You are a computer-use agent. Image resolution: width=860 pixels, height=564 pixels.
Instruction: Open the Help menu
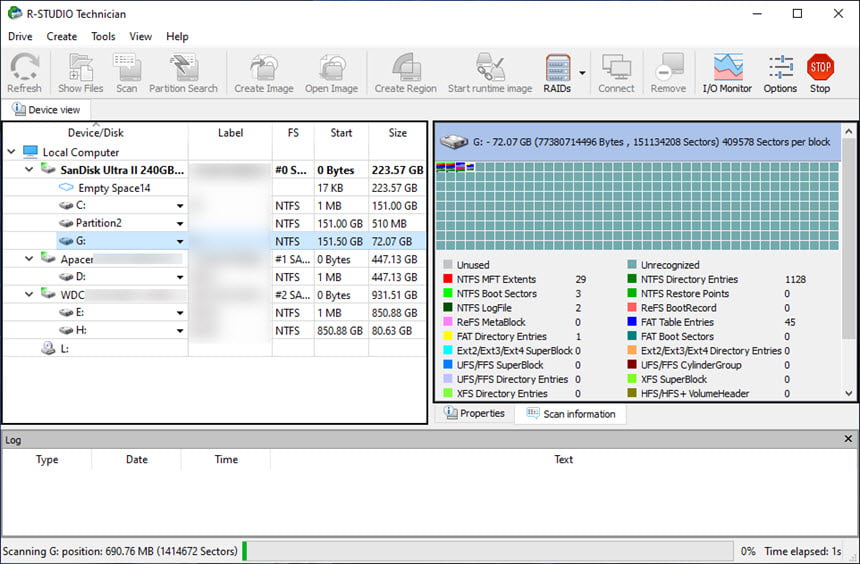177,36
